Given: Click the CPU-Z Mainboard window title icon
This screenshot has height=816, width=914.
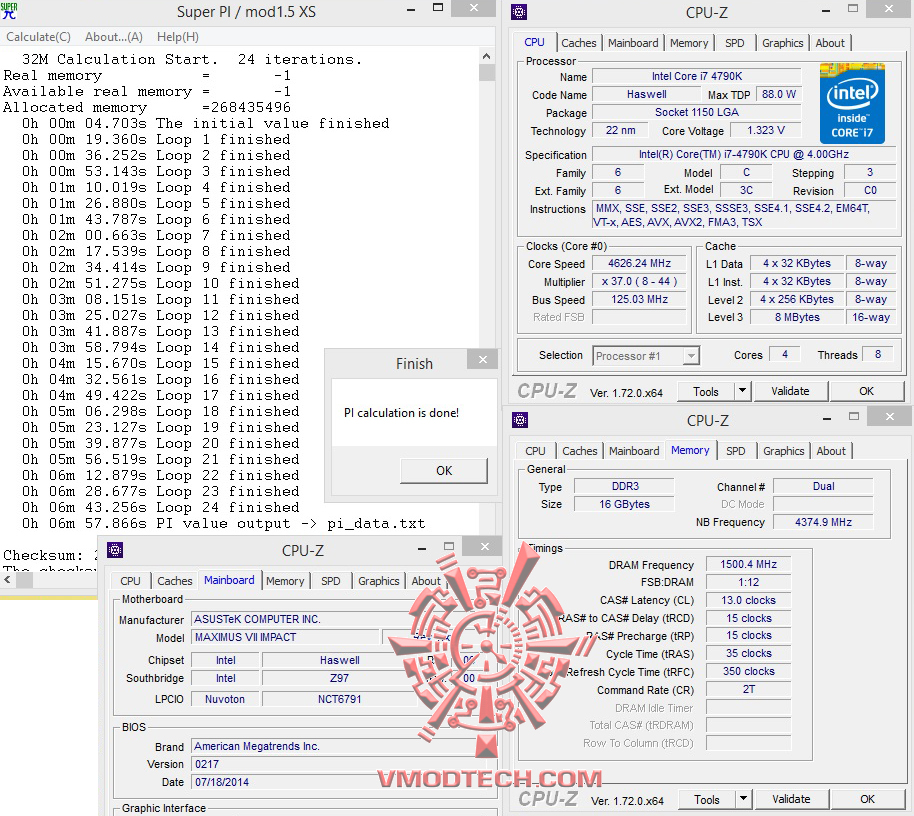Looking at the screenshot, I should (x=115, y=550).
